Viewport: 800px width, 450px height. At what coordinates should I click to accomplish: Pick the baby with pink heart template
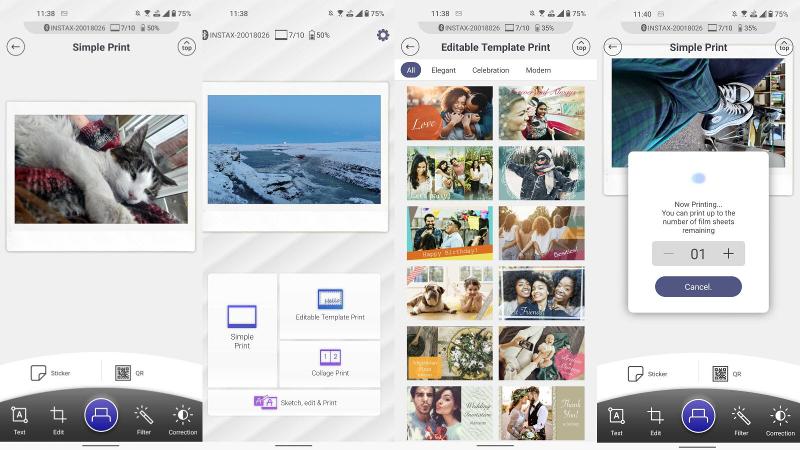(542, 353)
